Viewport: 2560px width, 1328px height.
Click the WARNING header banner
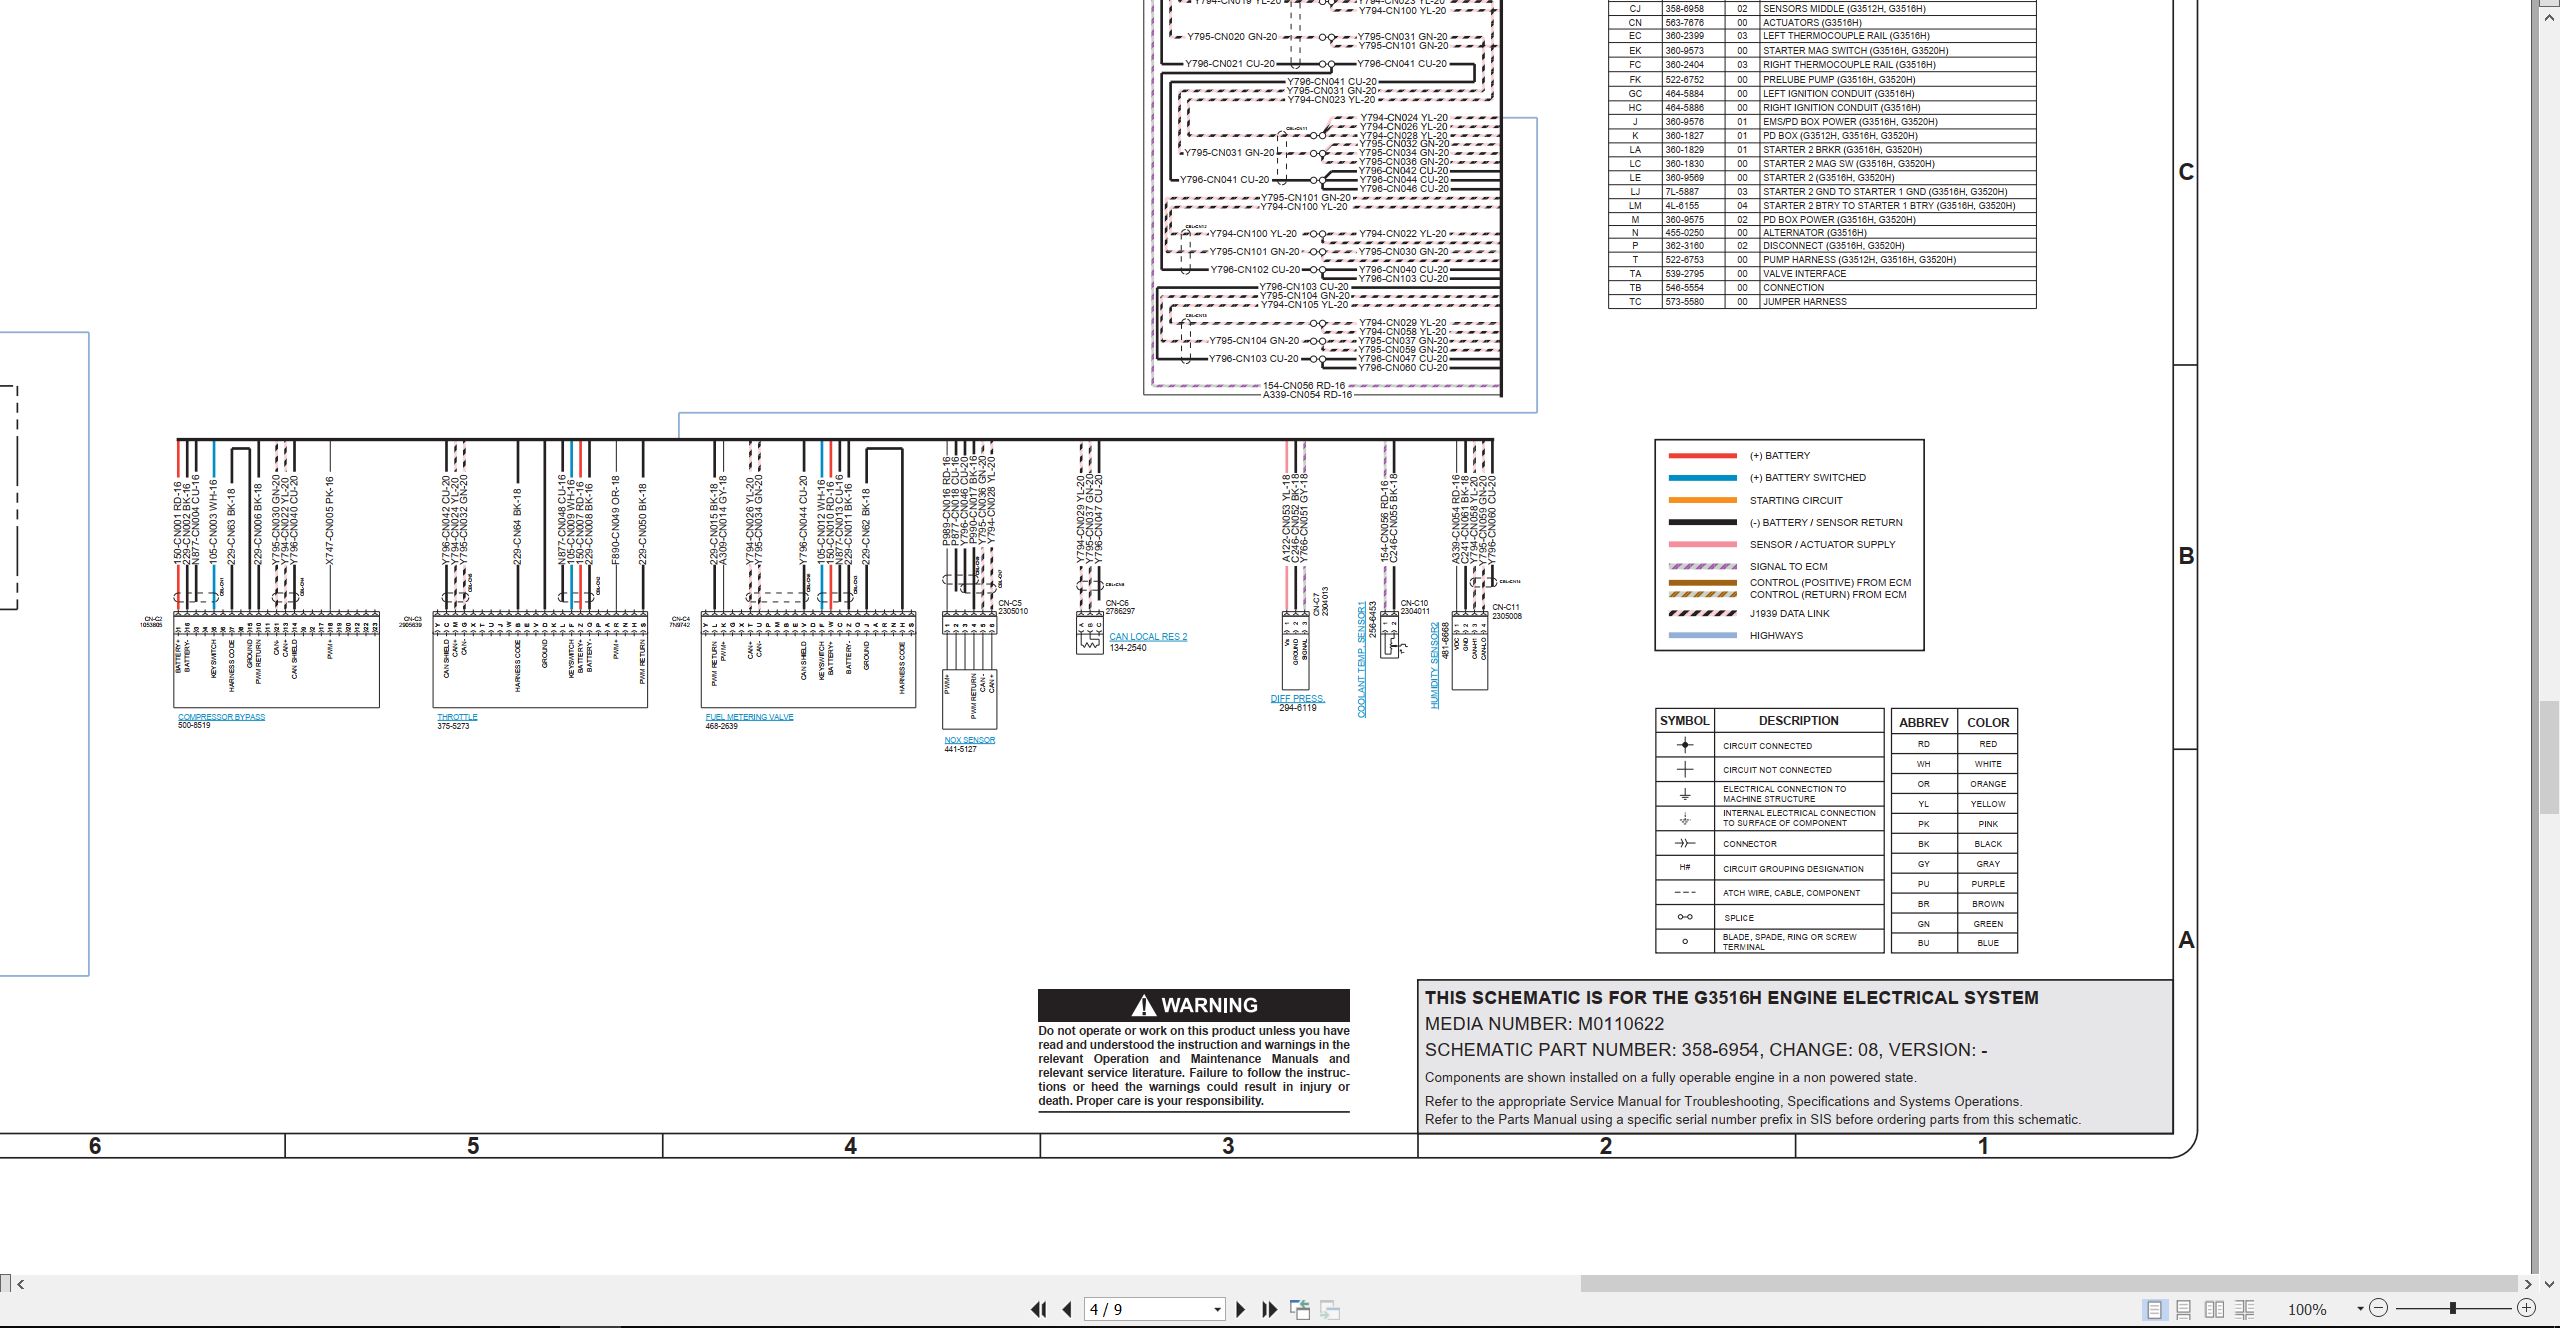click(1194, 1005)
